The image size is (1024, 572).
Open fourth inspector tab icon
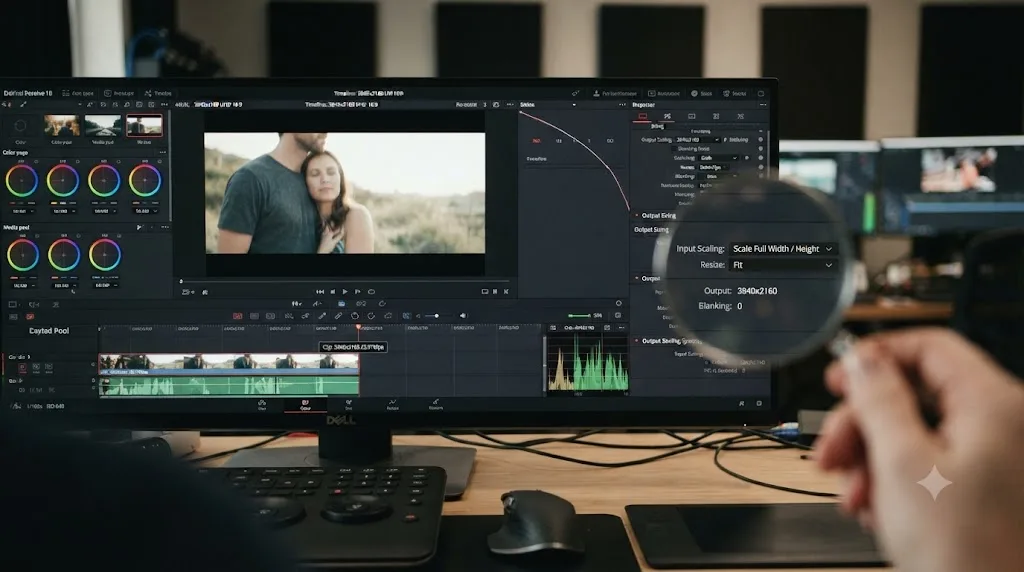[x=716, y=116]
